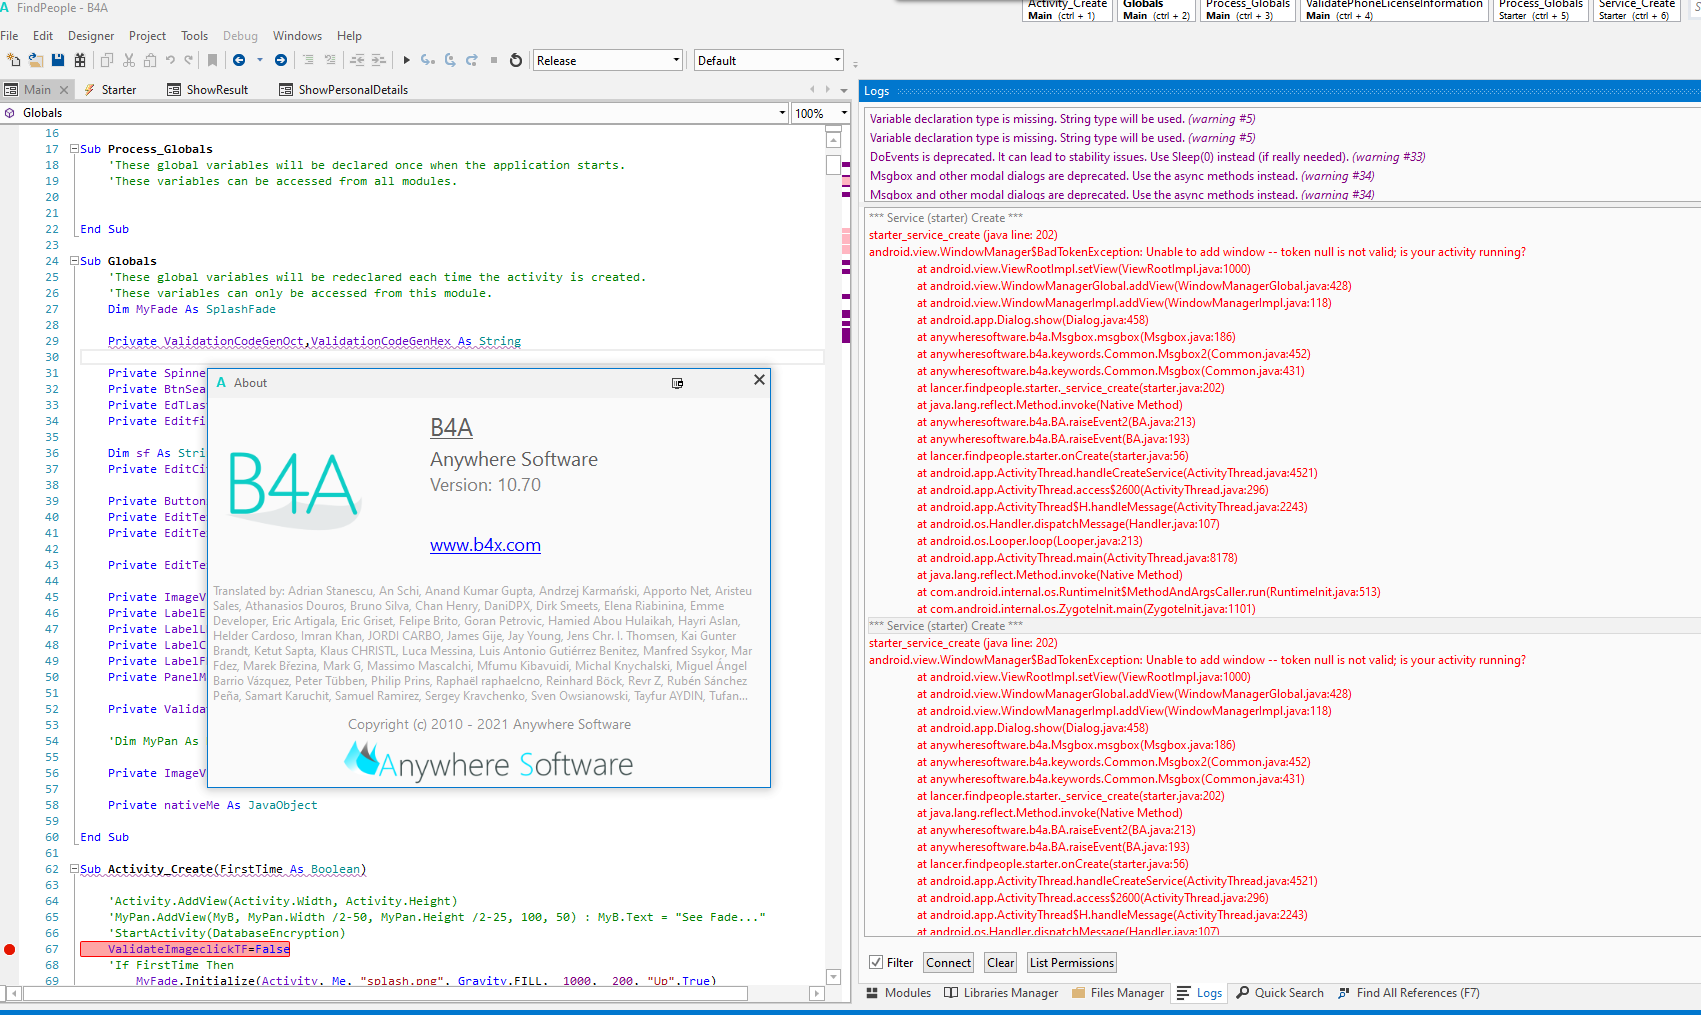The image size is (1701, 1015).
Task: Toggle bookmark with the bookmark icon
Action: (212, 60)
